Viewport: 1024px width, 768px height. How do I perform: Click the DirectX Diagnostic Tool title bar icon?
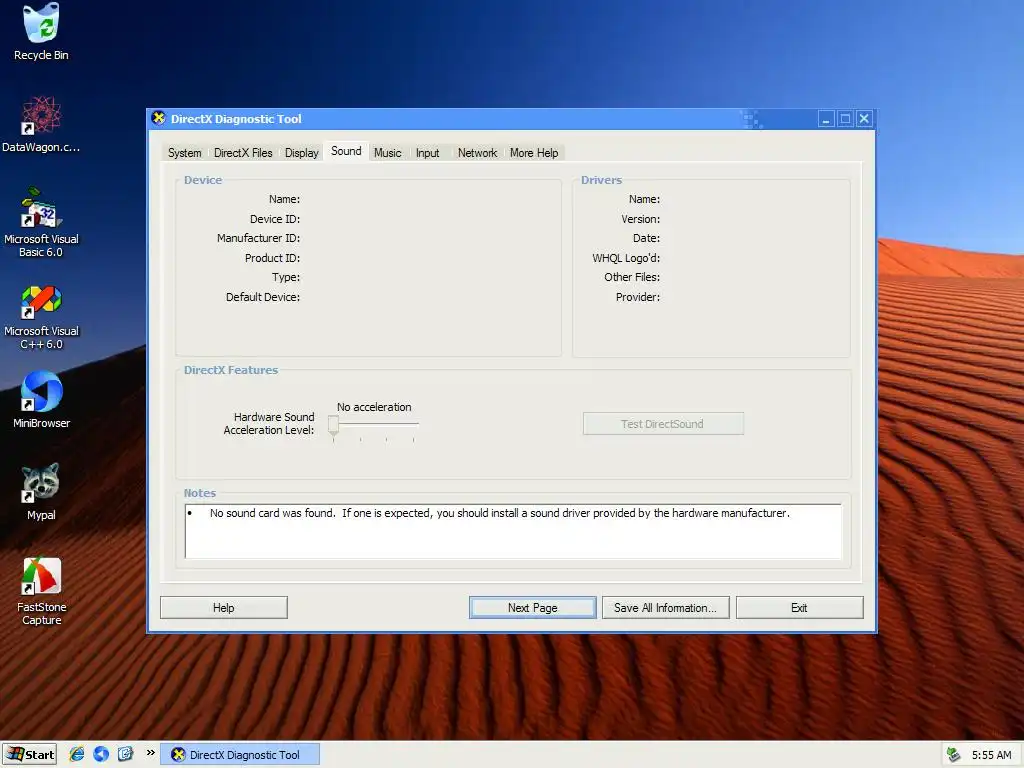pyautogui.click(x=159, y=118)
